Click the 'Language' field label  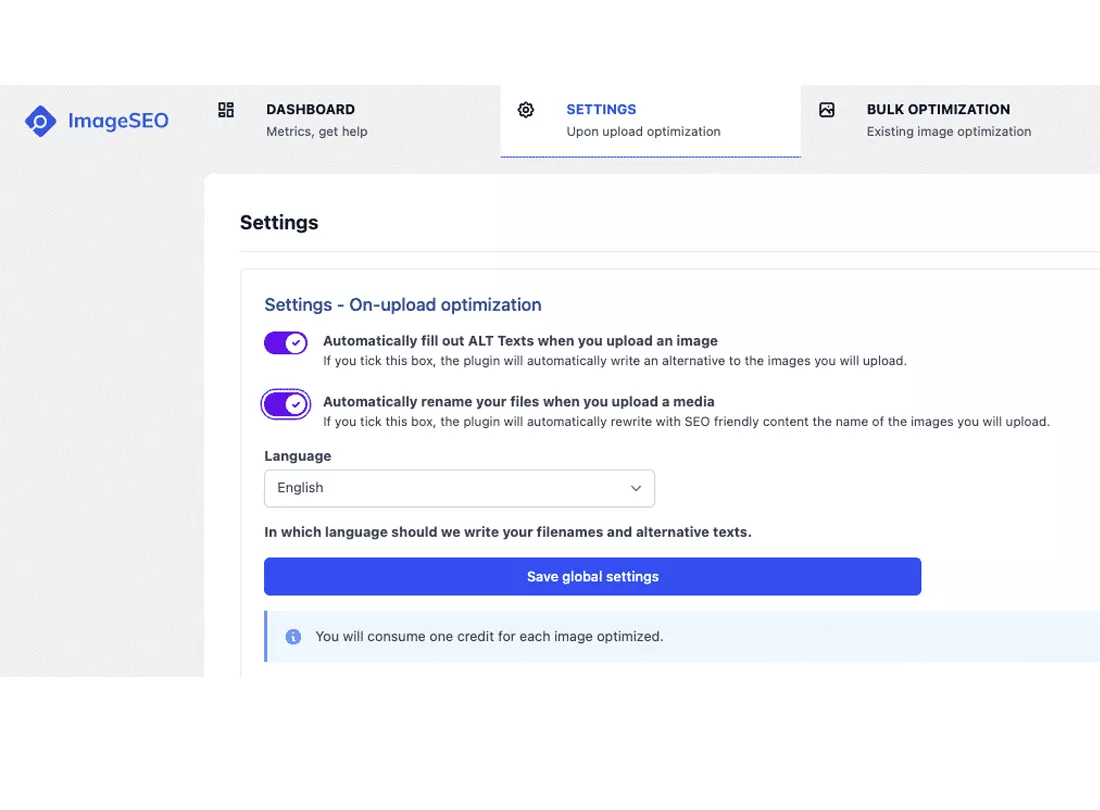[297, 456]
